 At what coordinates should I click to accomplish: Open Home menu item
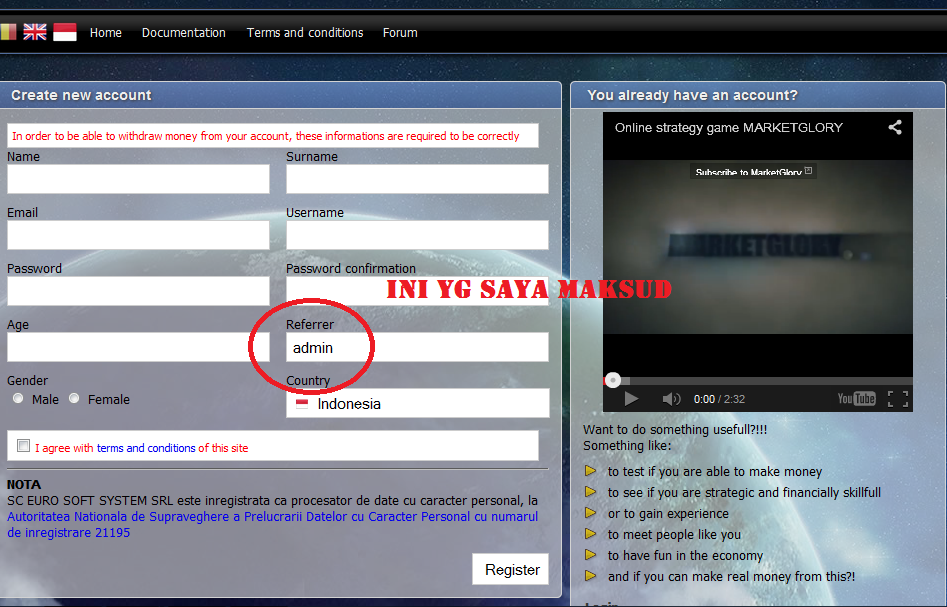106,33
